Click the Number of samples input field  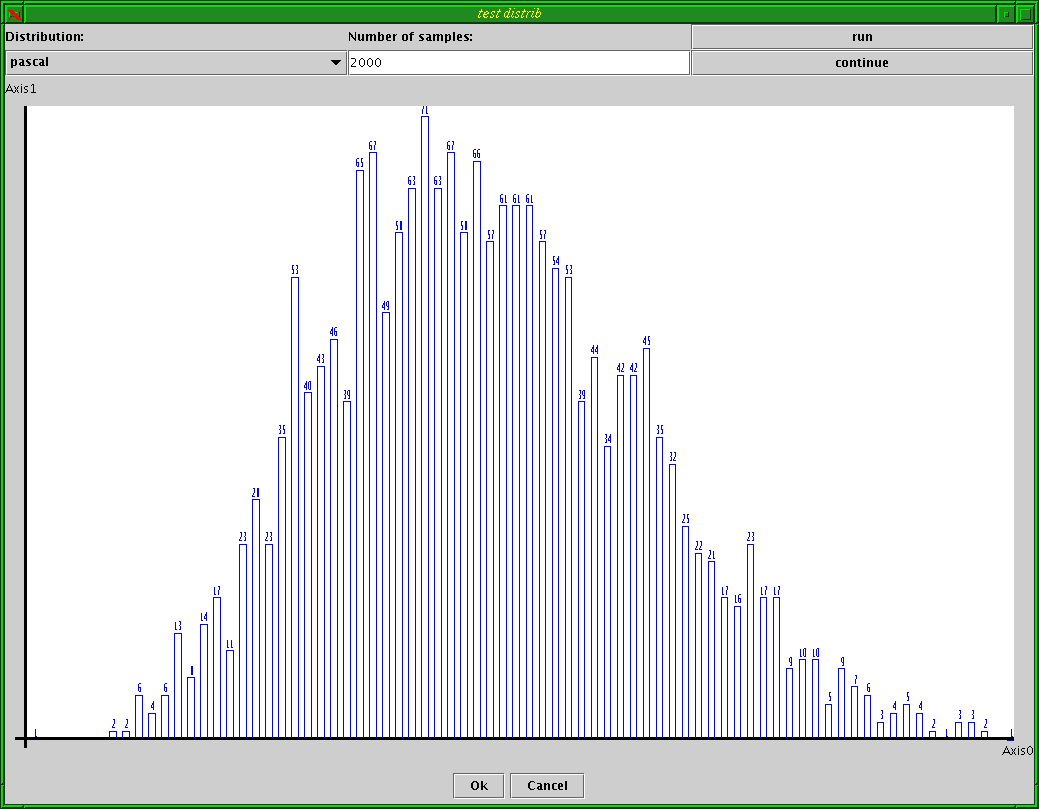[518, 62]
